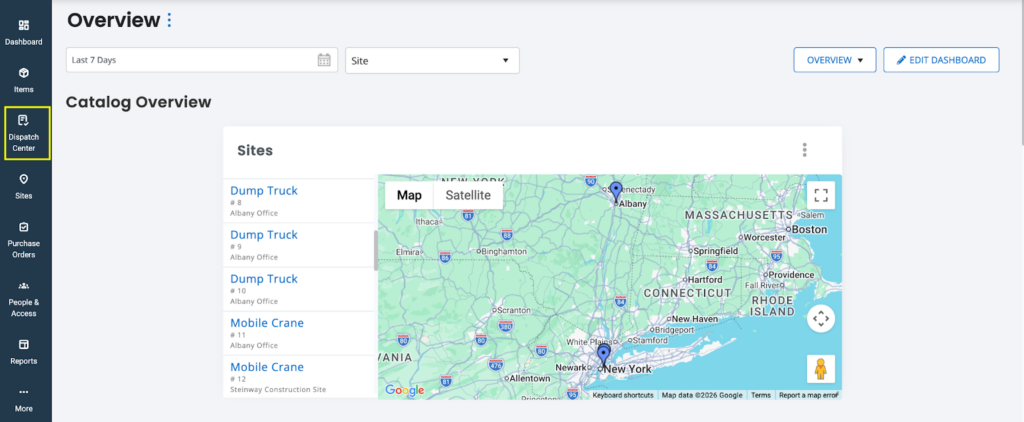Click the EDIT DASHBOARD button
The width and height of the screenshot is (1024, 422).
tap(941, 60)
